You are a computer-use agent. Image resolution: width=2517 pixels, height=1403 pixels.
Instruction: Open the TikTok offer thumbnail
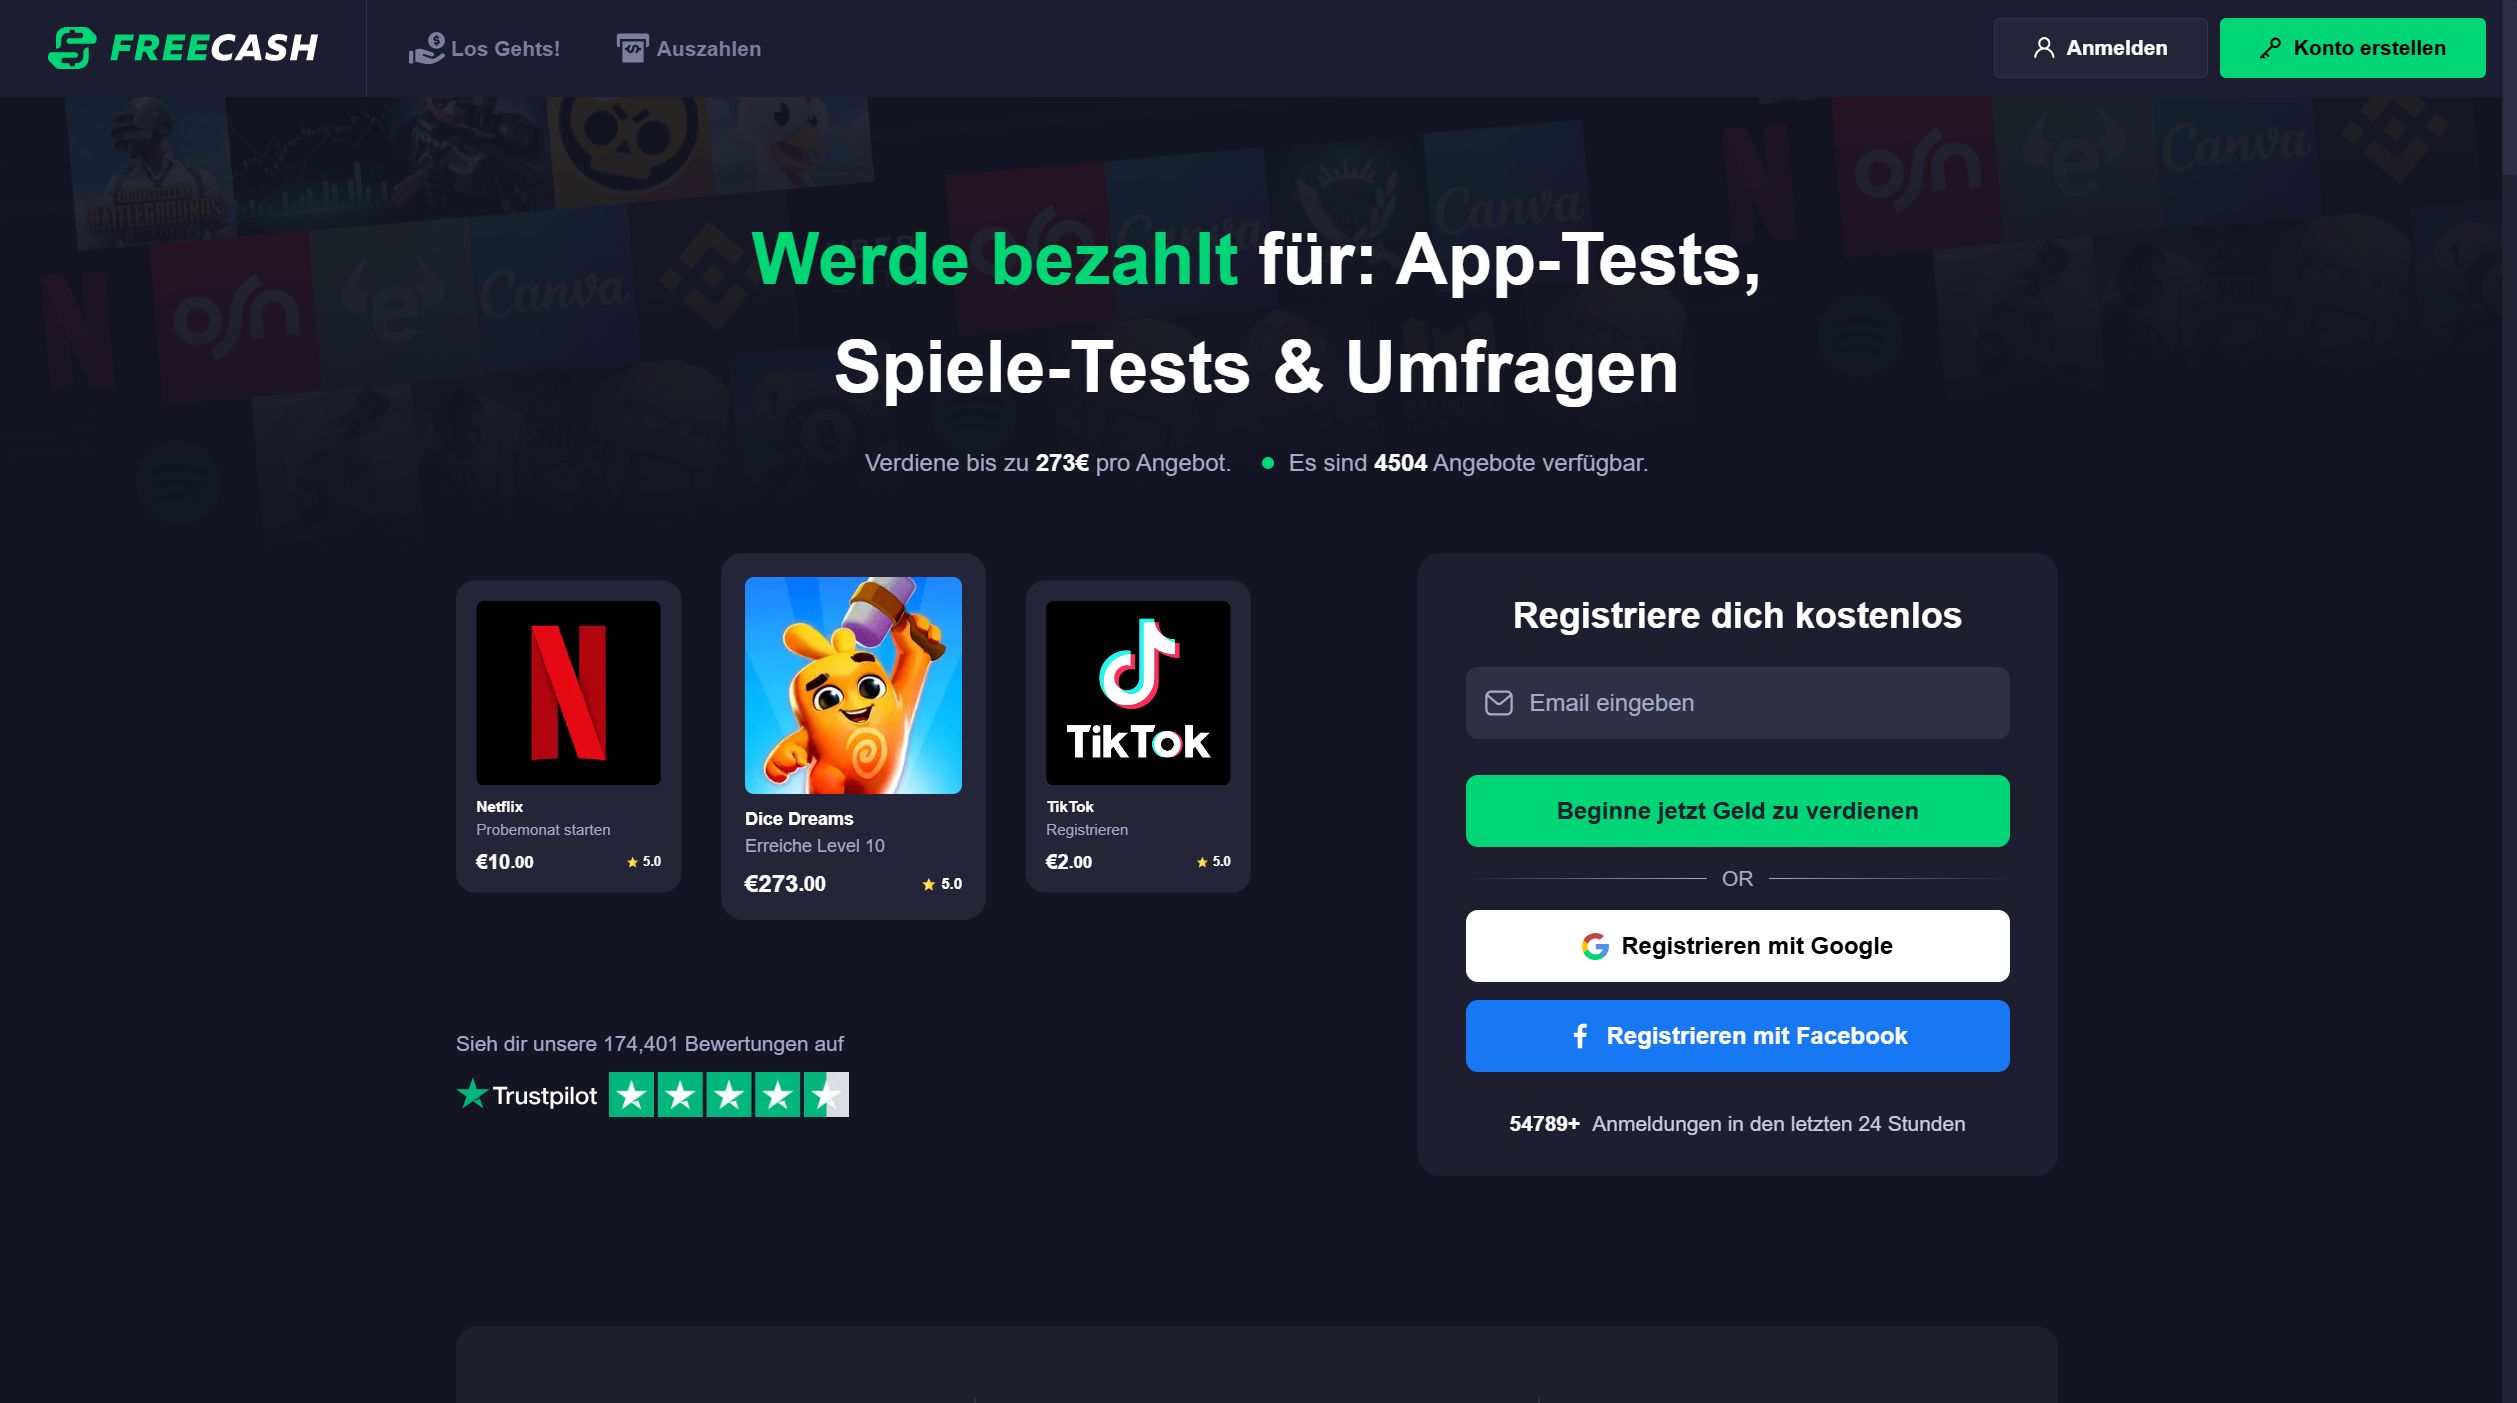point(1138,693)
